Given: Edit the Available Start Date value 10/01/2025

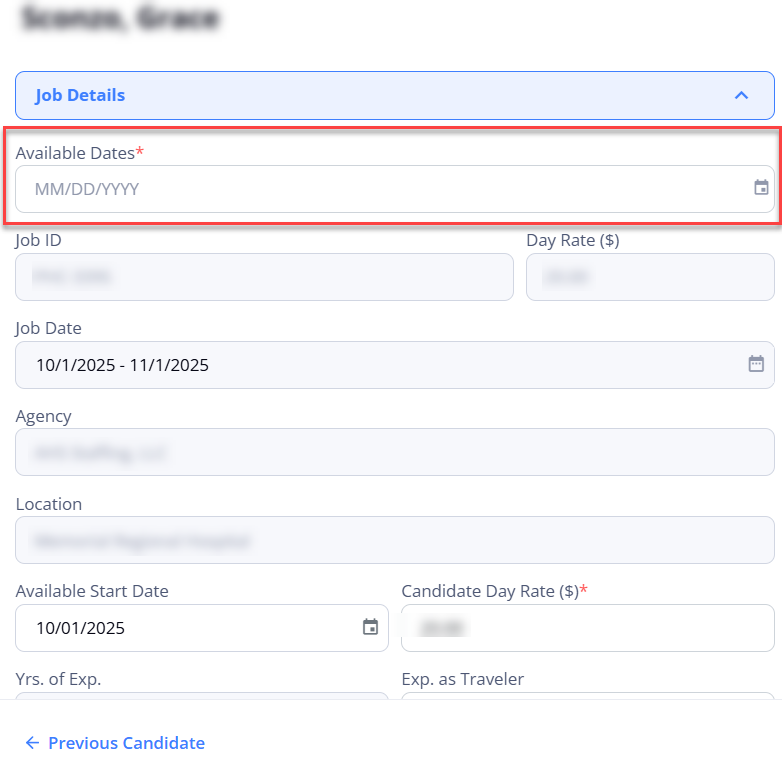Looking at the screenshot, I should 190,628.
